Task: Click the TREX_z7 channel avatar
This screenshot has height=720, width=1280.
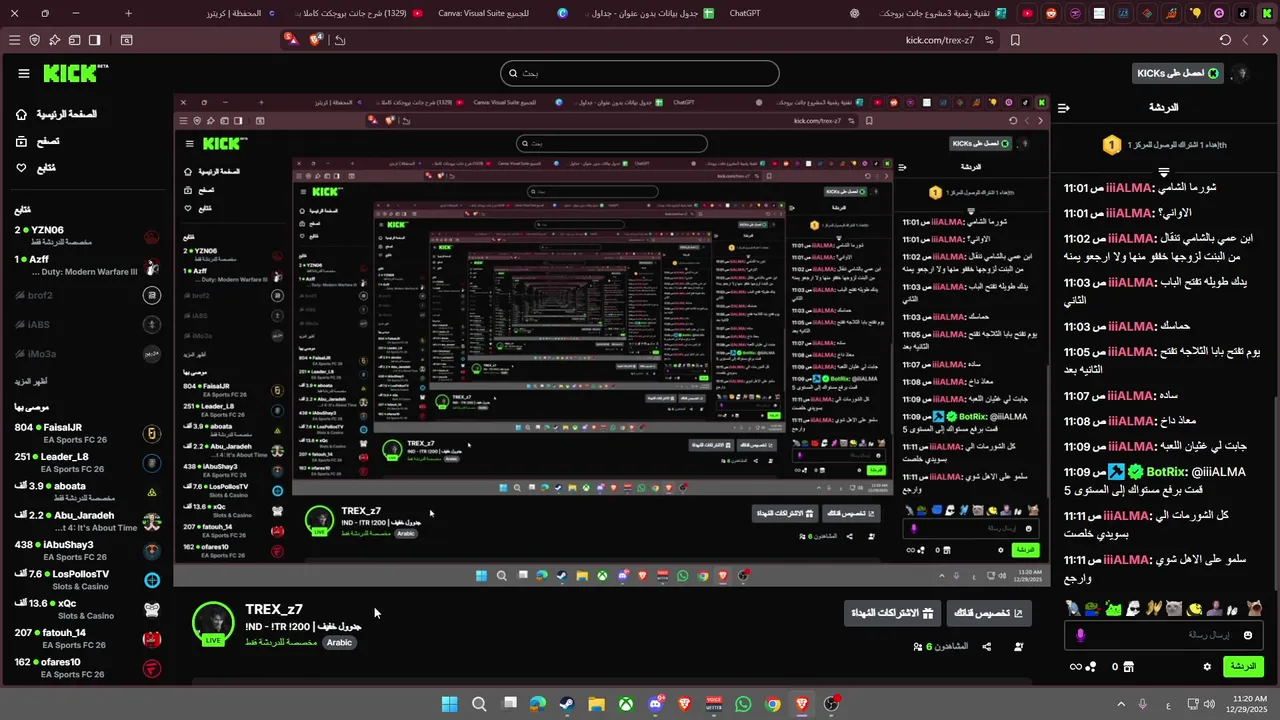Action: (x=213, y=623)
